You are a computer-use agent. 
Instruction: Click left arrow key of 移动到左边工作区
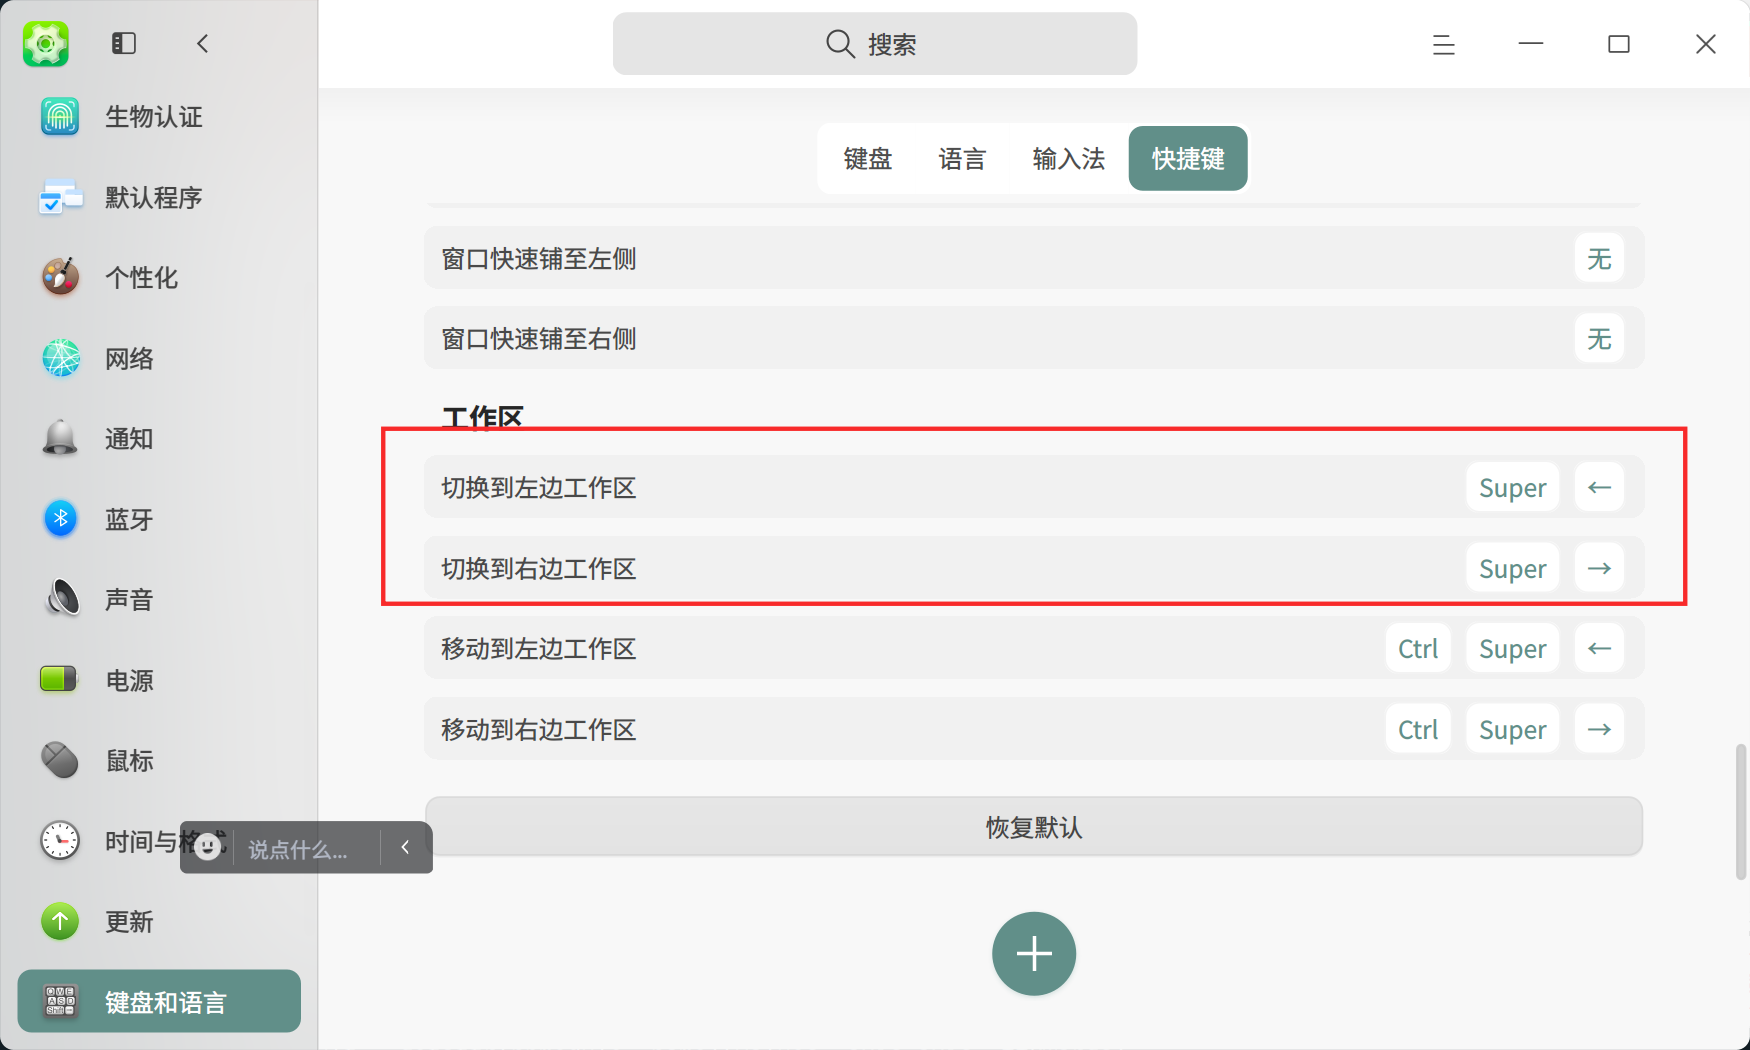[1599, 648]
